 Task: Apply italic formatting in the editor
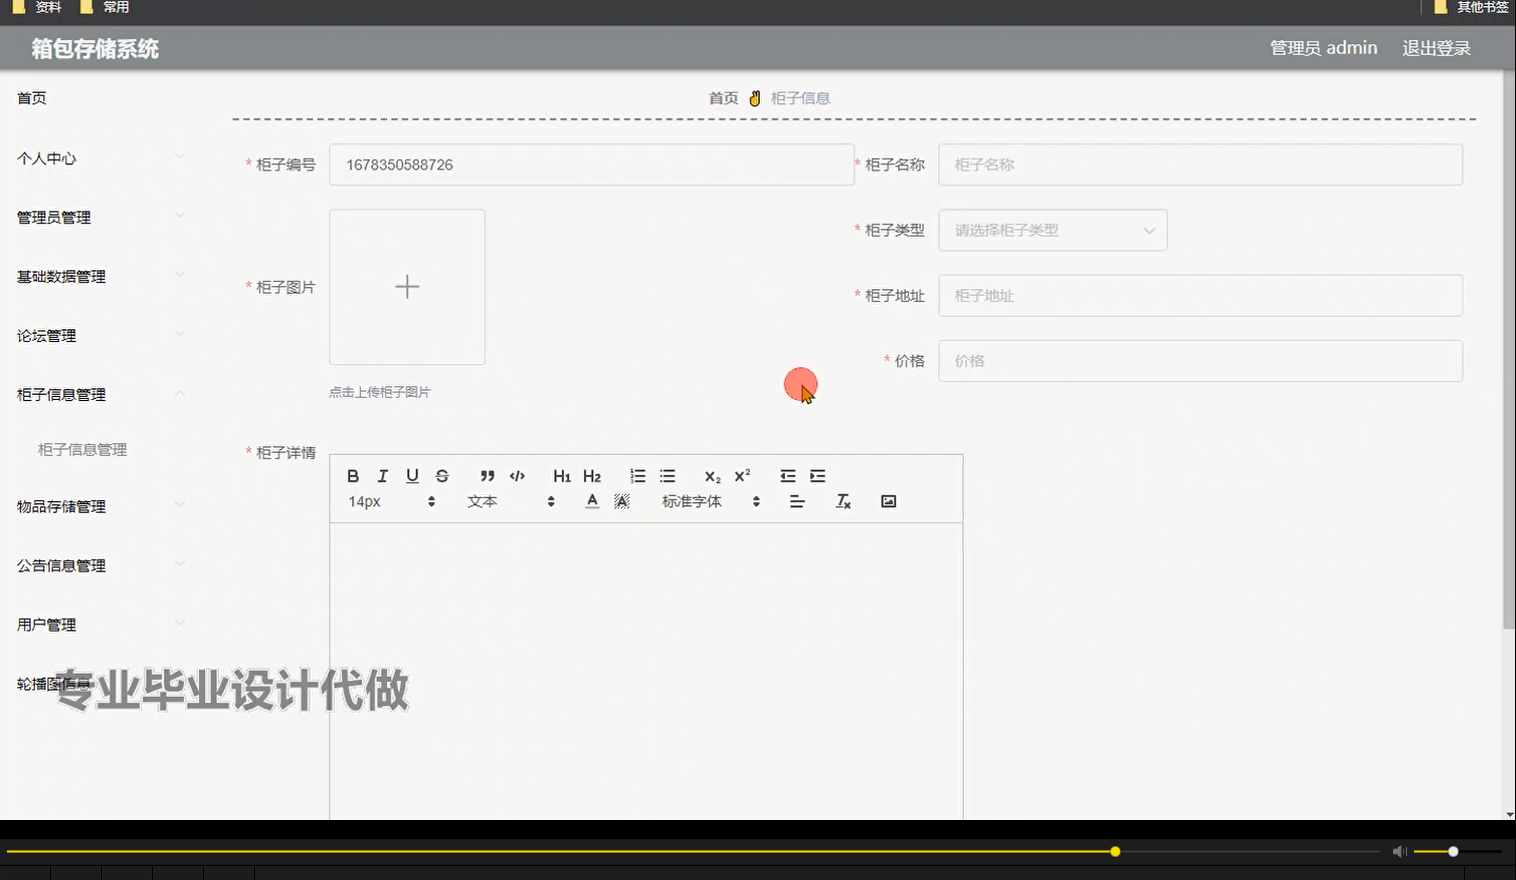(382, 476)
